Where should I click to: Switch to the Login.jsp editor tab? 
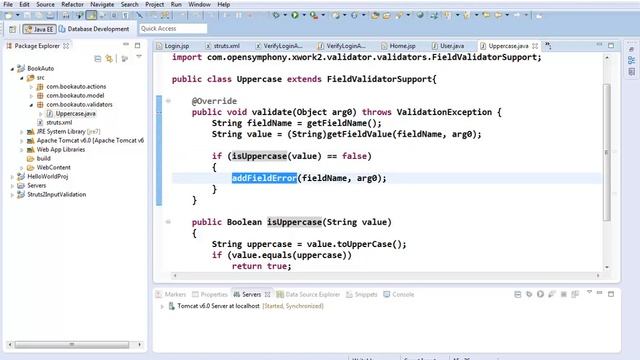click(173, 46)
